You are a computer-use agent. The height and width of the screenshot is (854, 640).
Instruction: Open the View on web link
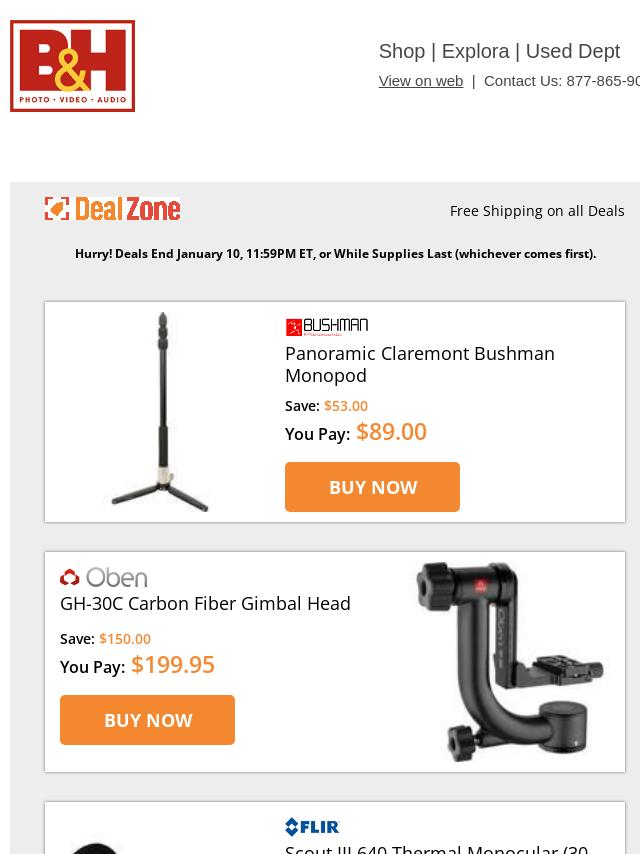pyautogui.click(x=421, y=81)
